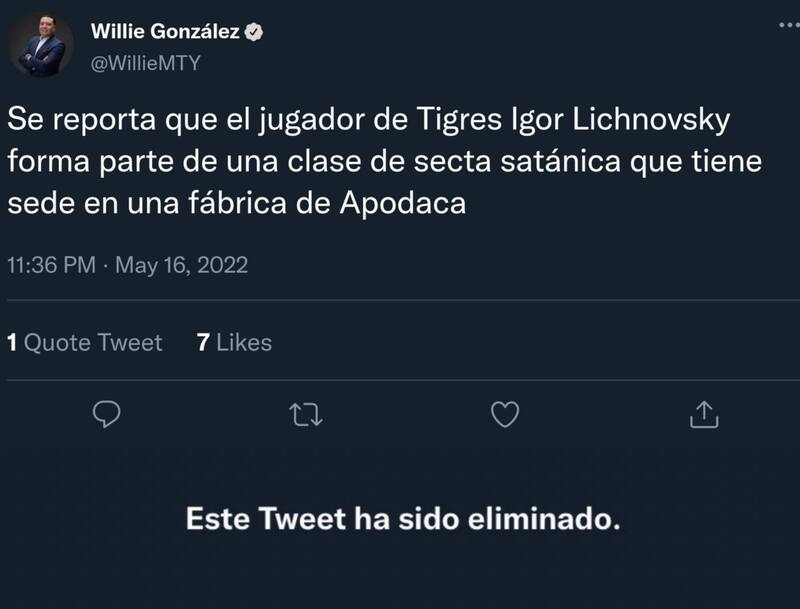Select the May 16, 2022 date
Image resolution: width=800 pixels, height=609 pixels.
pyautogui.click(x=182, y=266)
